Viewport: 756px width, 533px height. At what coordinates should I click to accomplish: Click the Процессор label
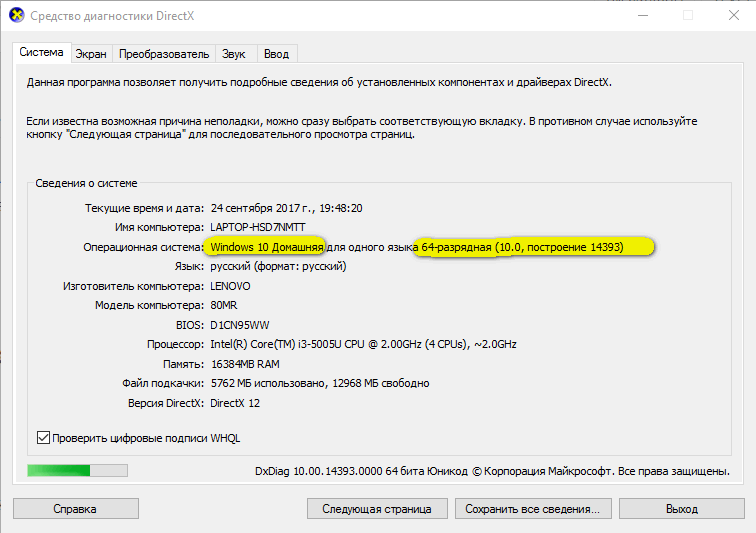click(x=176, y=344)
